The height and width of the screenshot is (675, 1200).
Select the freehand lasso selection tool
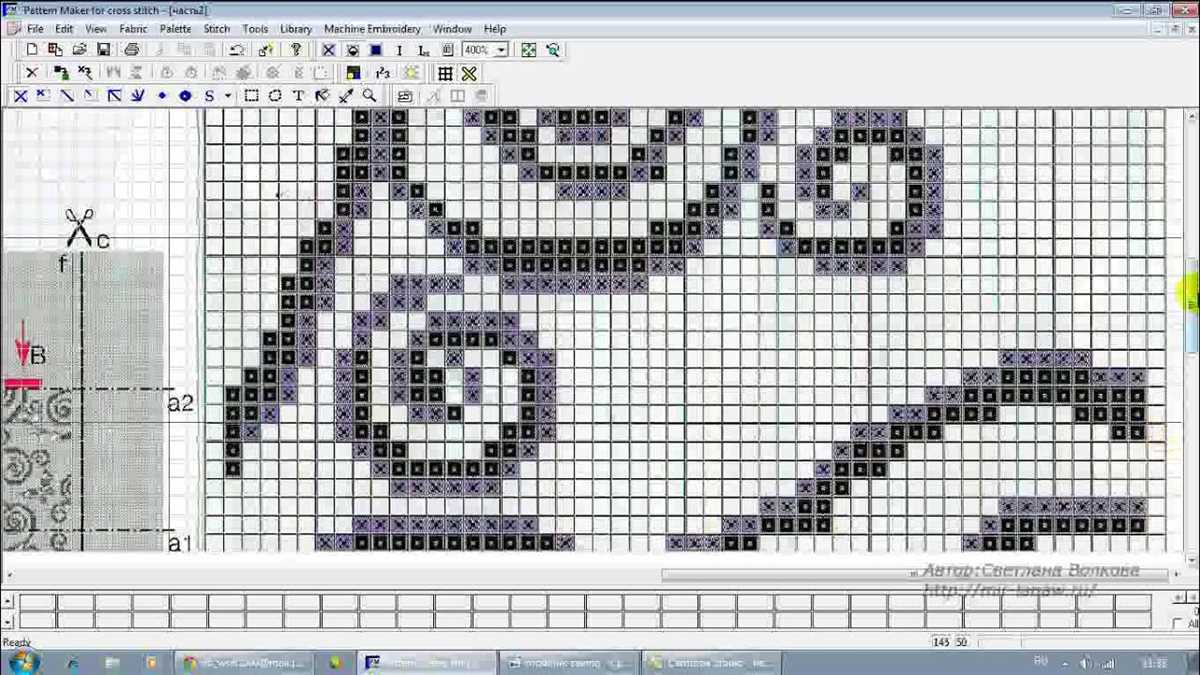tap(275, 96)
